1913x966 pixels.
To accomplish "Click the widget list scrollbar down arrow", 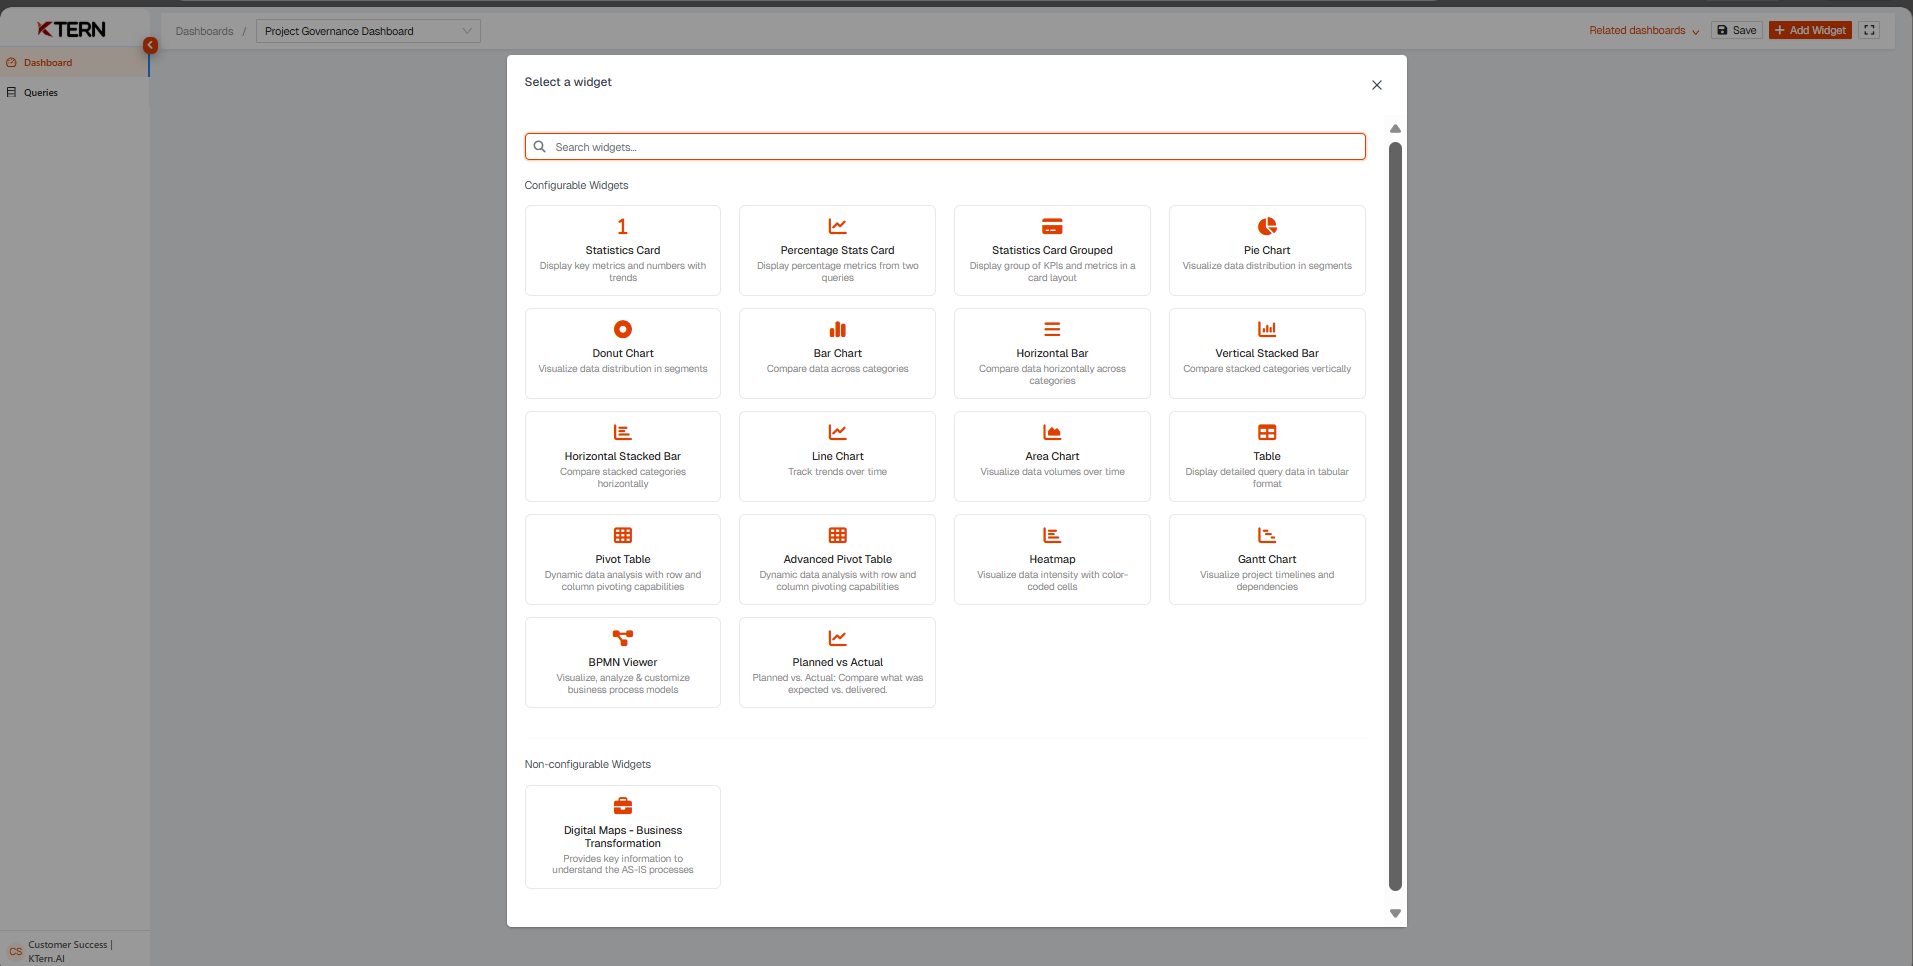I will [1395, 913].
